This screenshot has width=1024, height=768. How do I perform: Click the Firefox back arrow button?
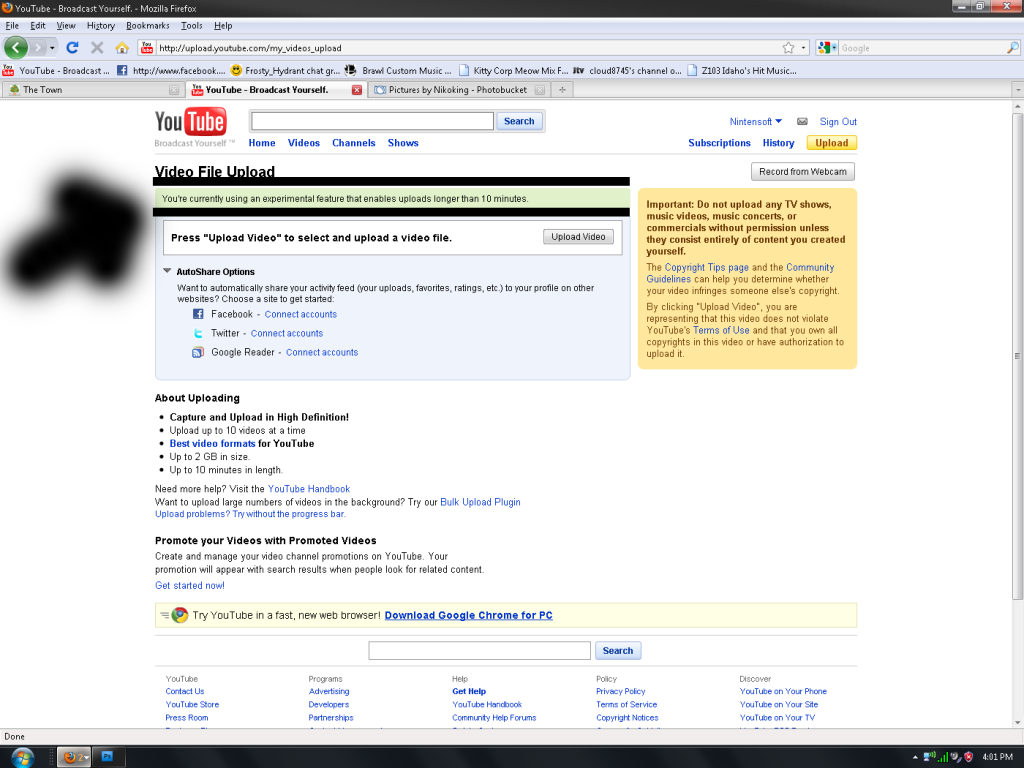pyautogui.click(x=16, y=47)
